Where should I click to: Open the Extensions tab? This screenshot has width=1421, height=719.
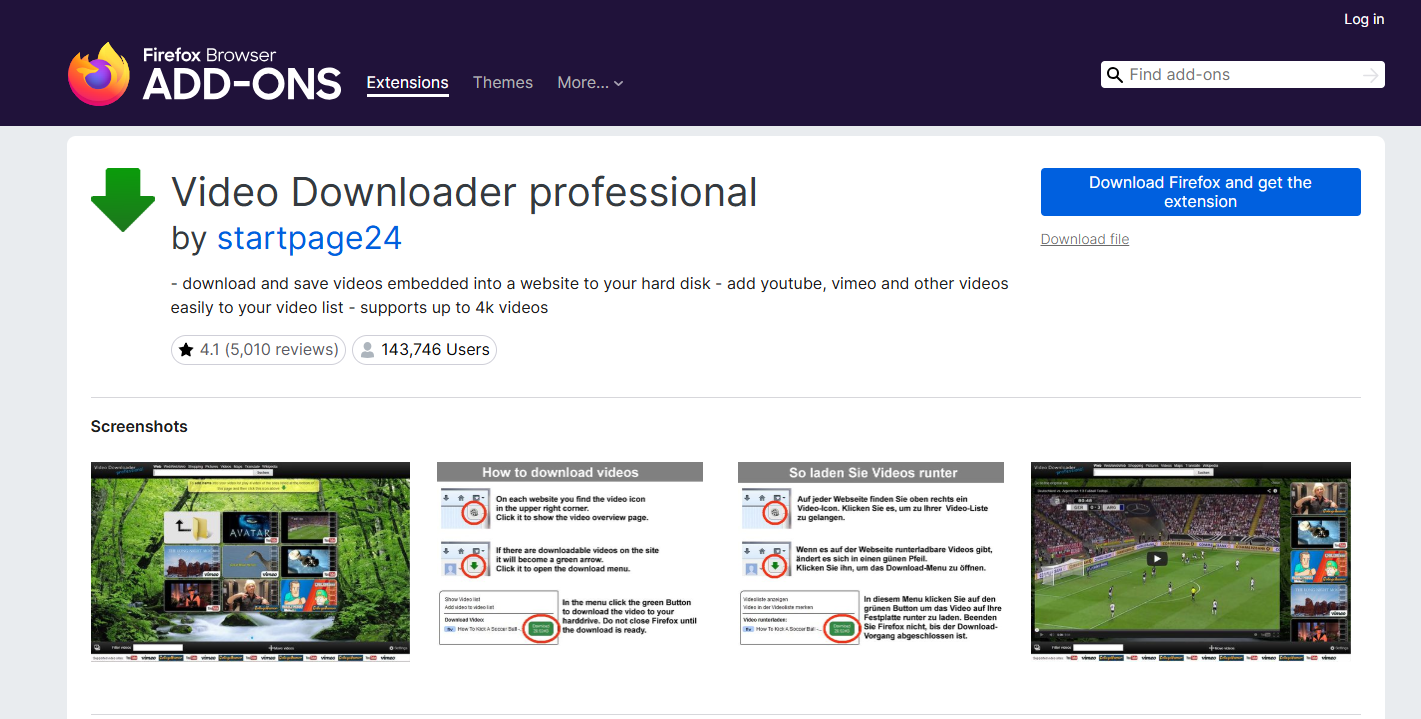pos(408,83)
